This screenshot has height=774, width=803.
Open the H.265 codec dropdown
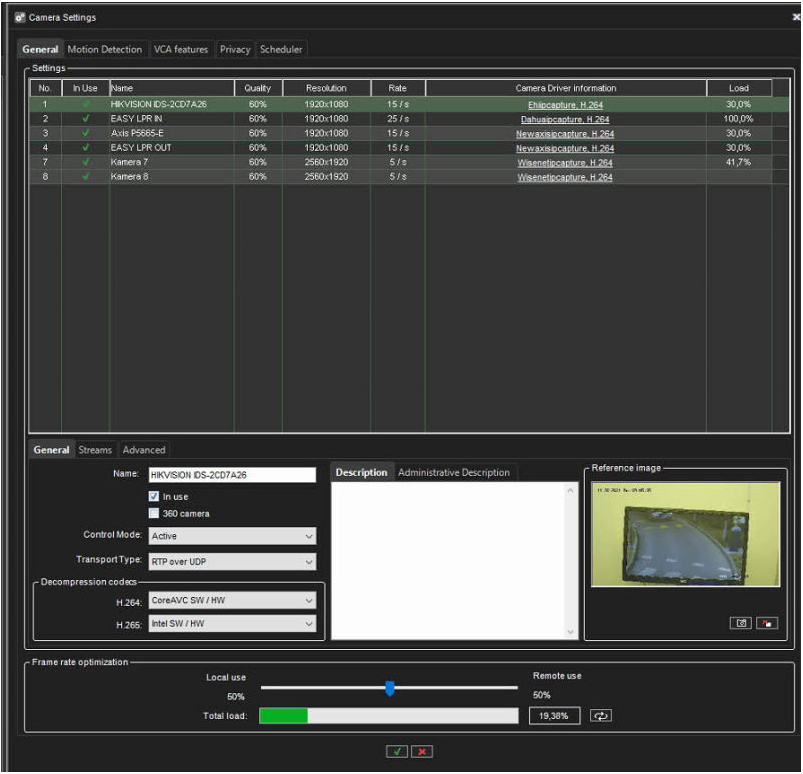pyautogui.click(x=232, y=624)
